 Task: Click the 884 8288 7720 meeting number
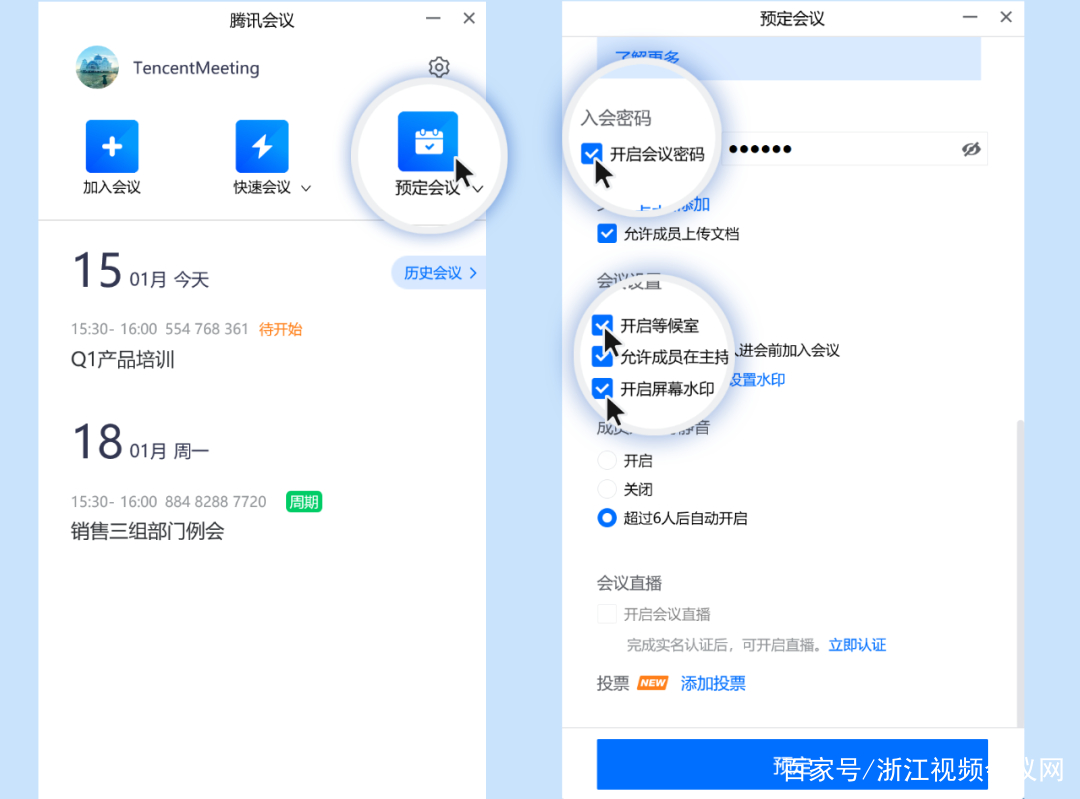coord(216,501)
